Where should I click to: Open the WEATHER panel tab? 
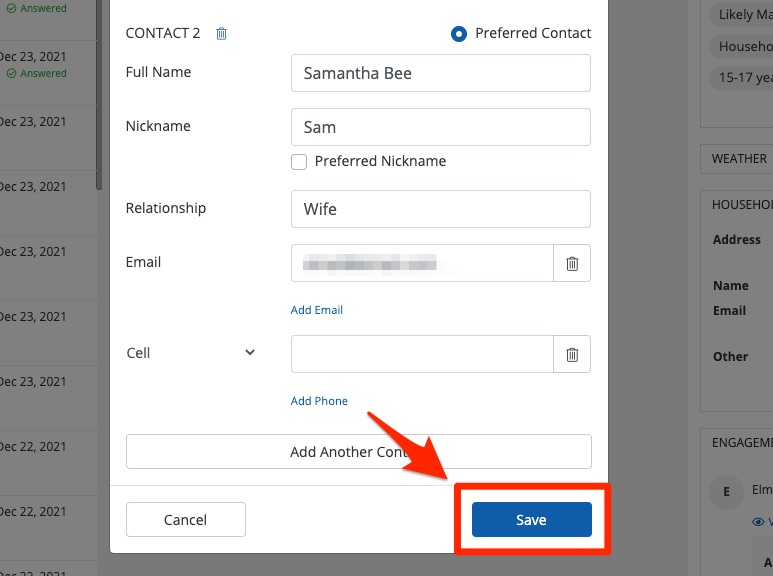pos(739,158)
